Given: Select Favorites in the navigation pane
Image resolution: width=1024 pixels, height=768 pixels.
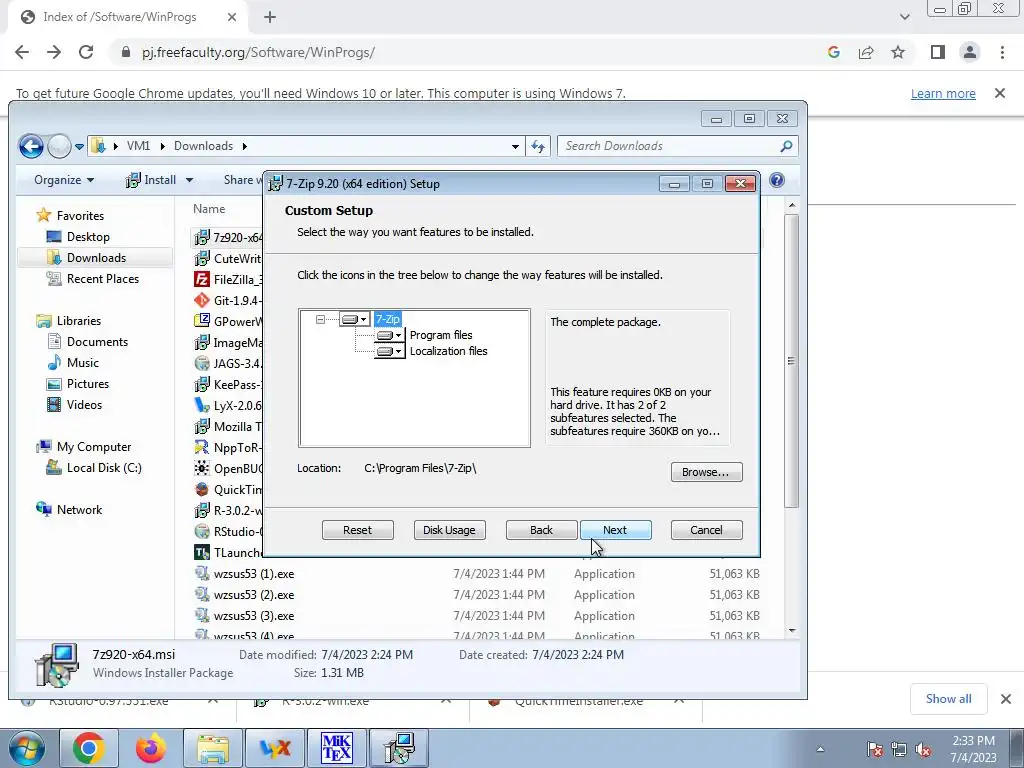Looking at the screenshot, I should tap(80, 216).
